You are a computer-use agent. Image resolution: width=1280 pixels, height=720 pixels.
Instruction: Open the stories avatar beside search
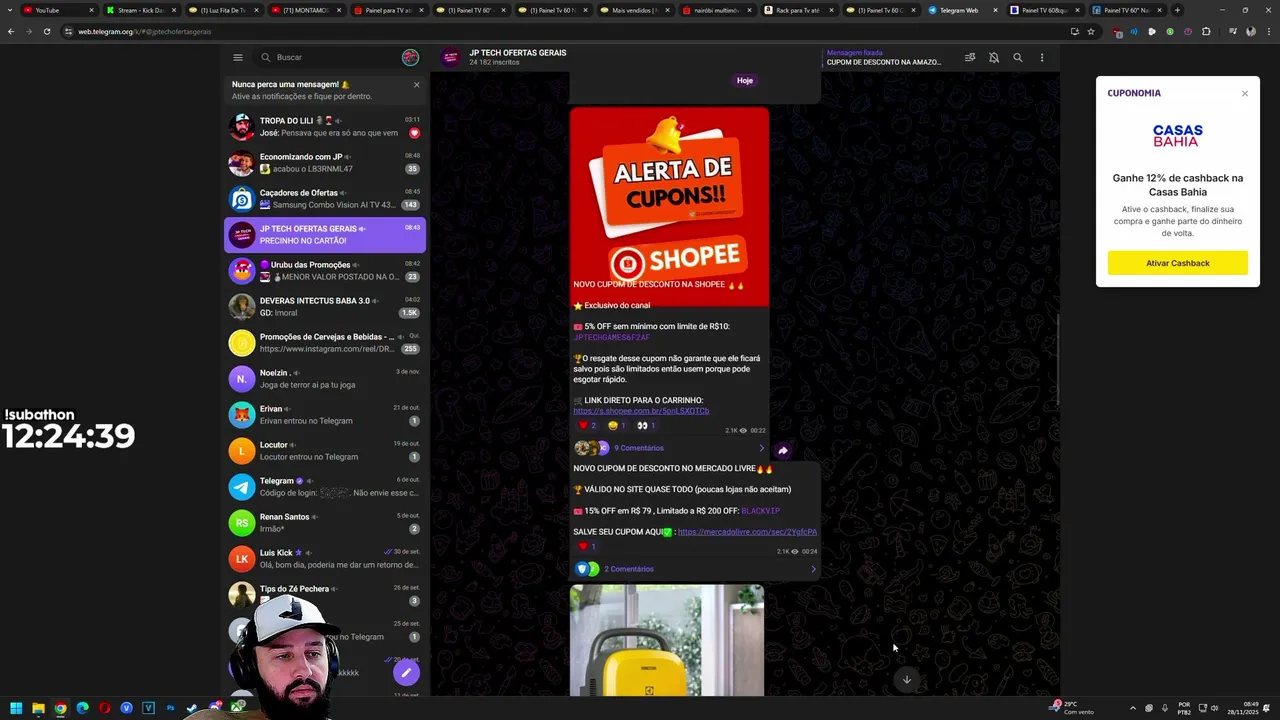pyautogui.click(x=410, y=57)
